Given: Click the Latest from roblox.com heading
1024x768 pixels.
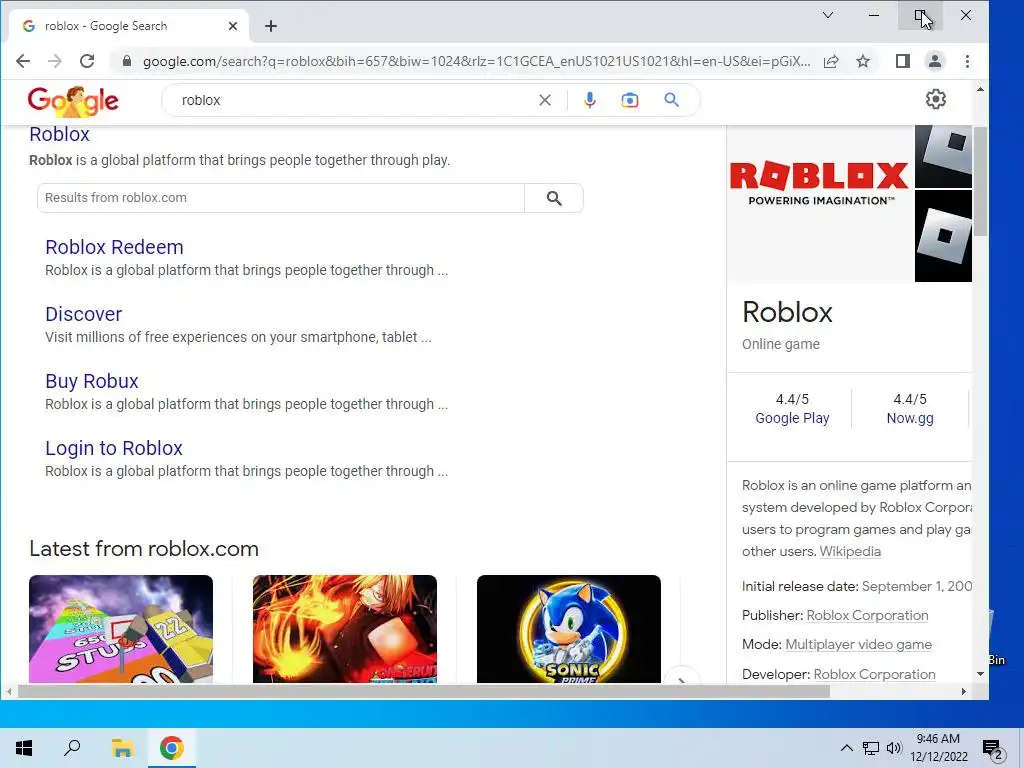Looking at the screenshot, I should point(144,549).
